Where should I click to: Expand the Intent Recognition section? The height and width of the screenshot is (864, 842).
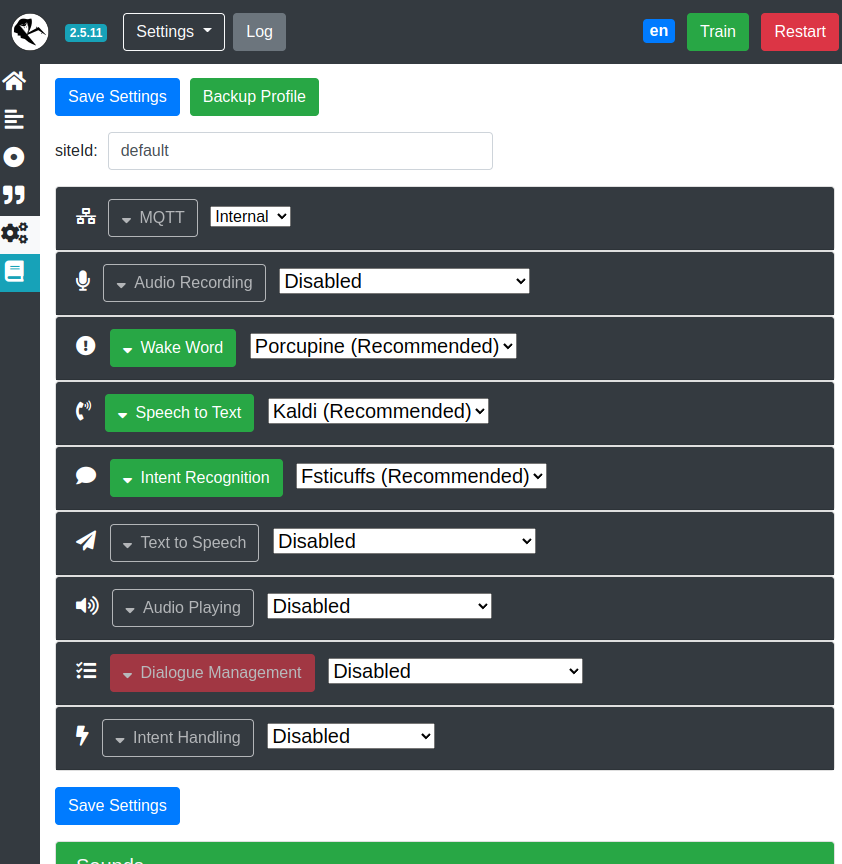click(x=196, y=478)
